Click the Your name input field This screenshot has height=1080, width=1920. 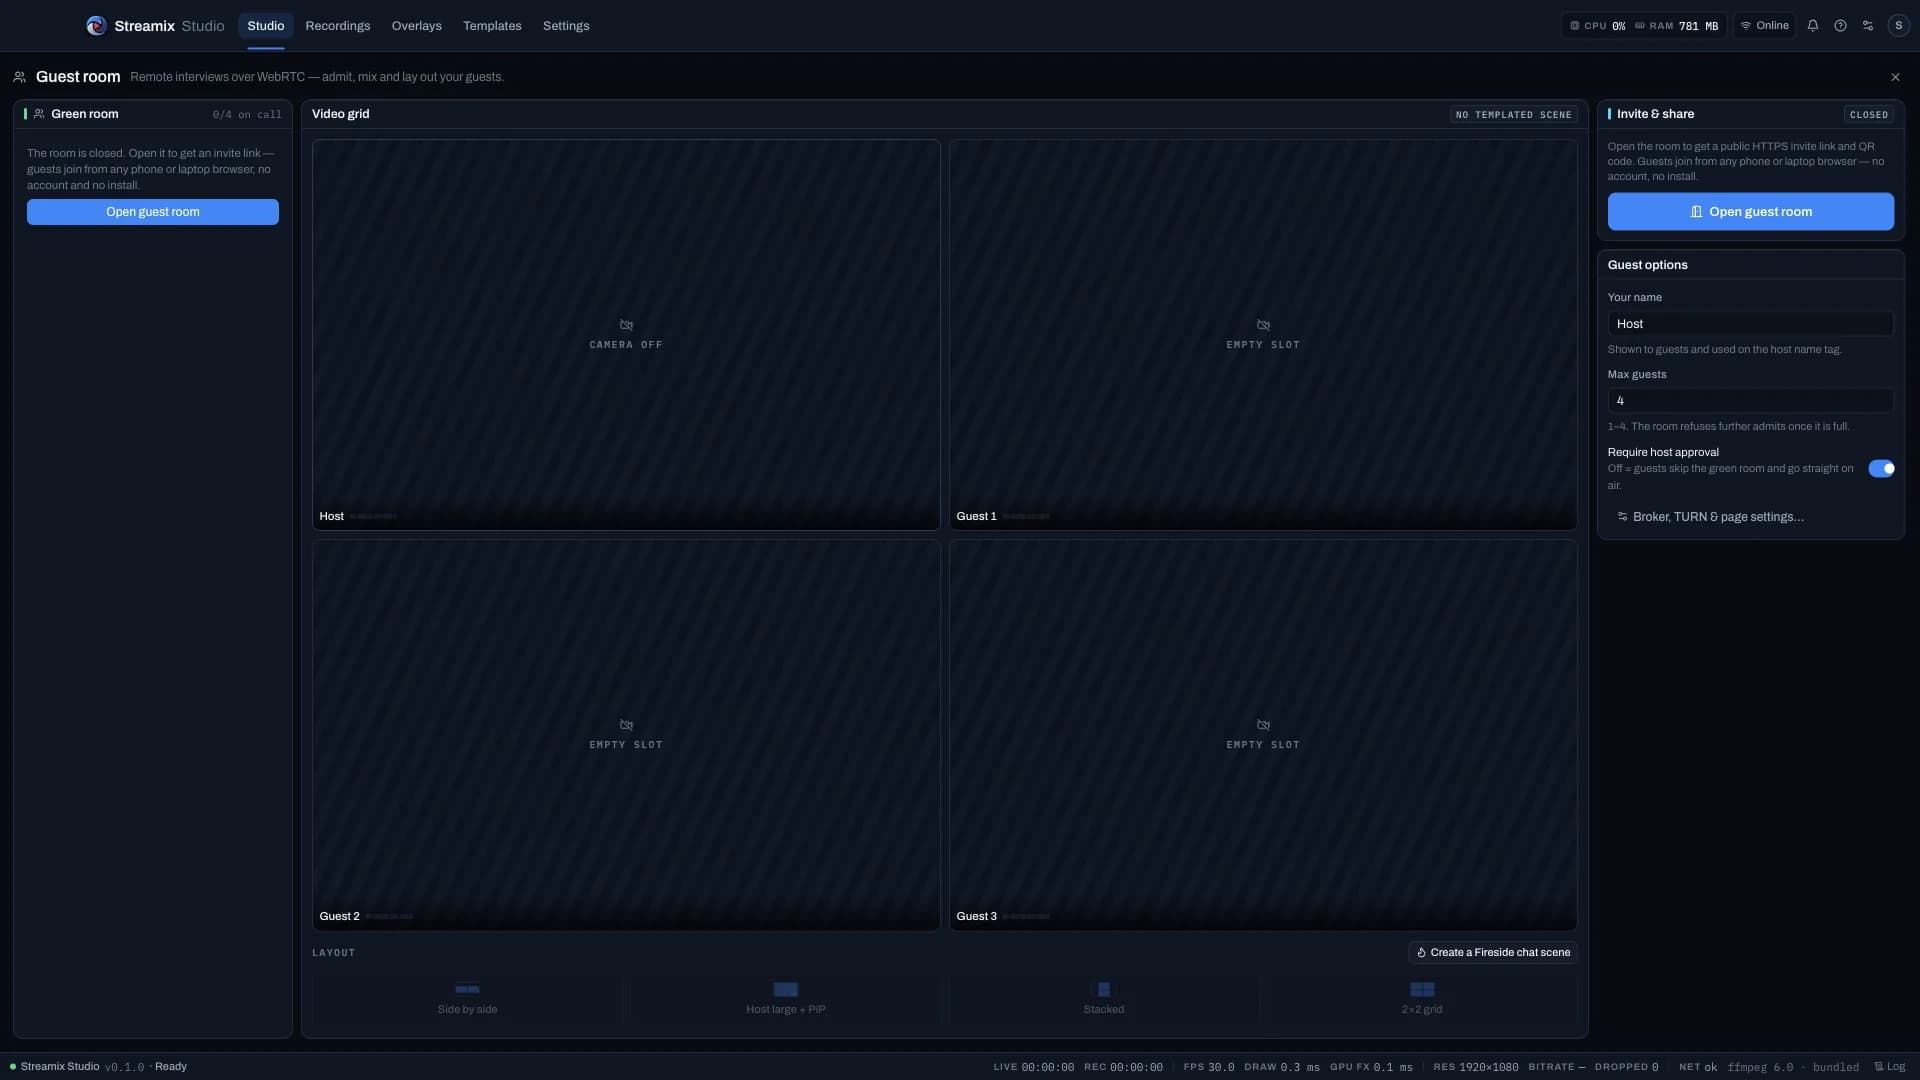[1750, 324]
